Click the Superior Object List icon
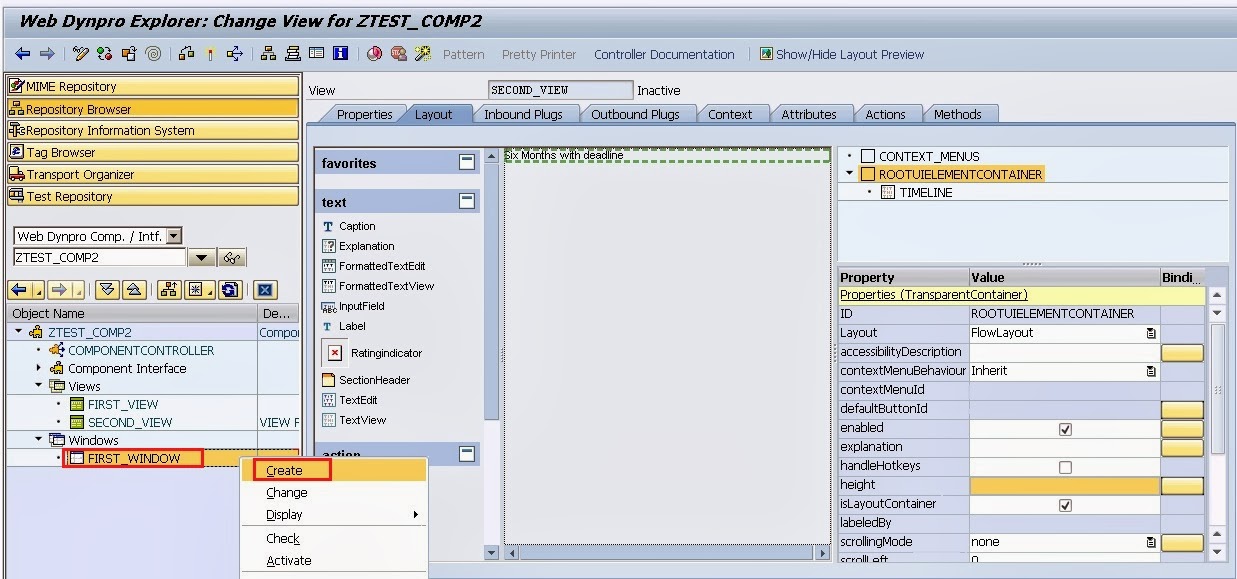Viewport: 1237px width, 579px height. 168,290
